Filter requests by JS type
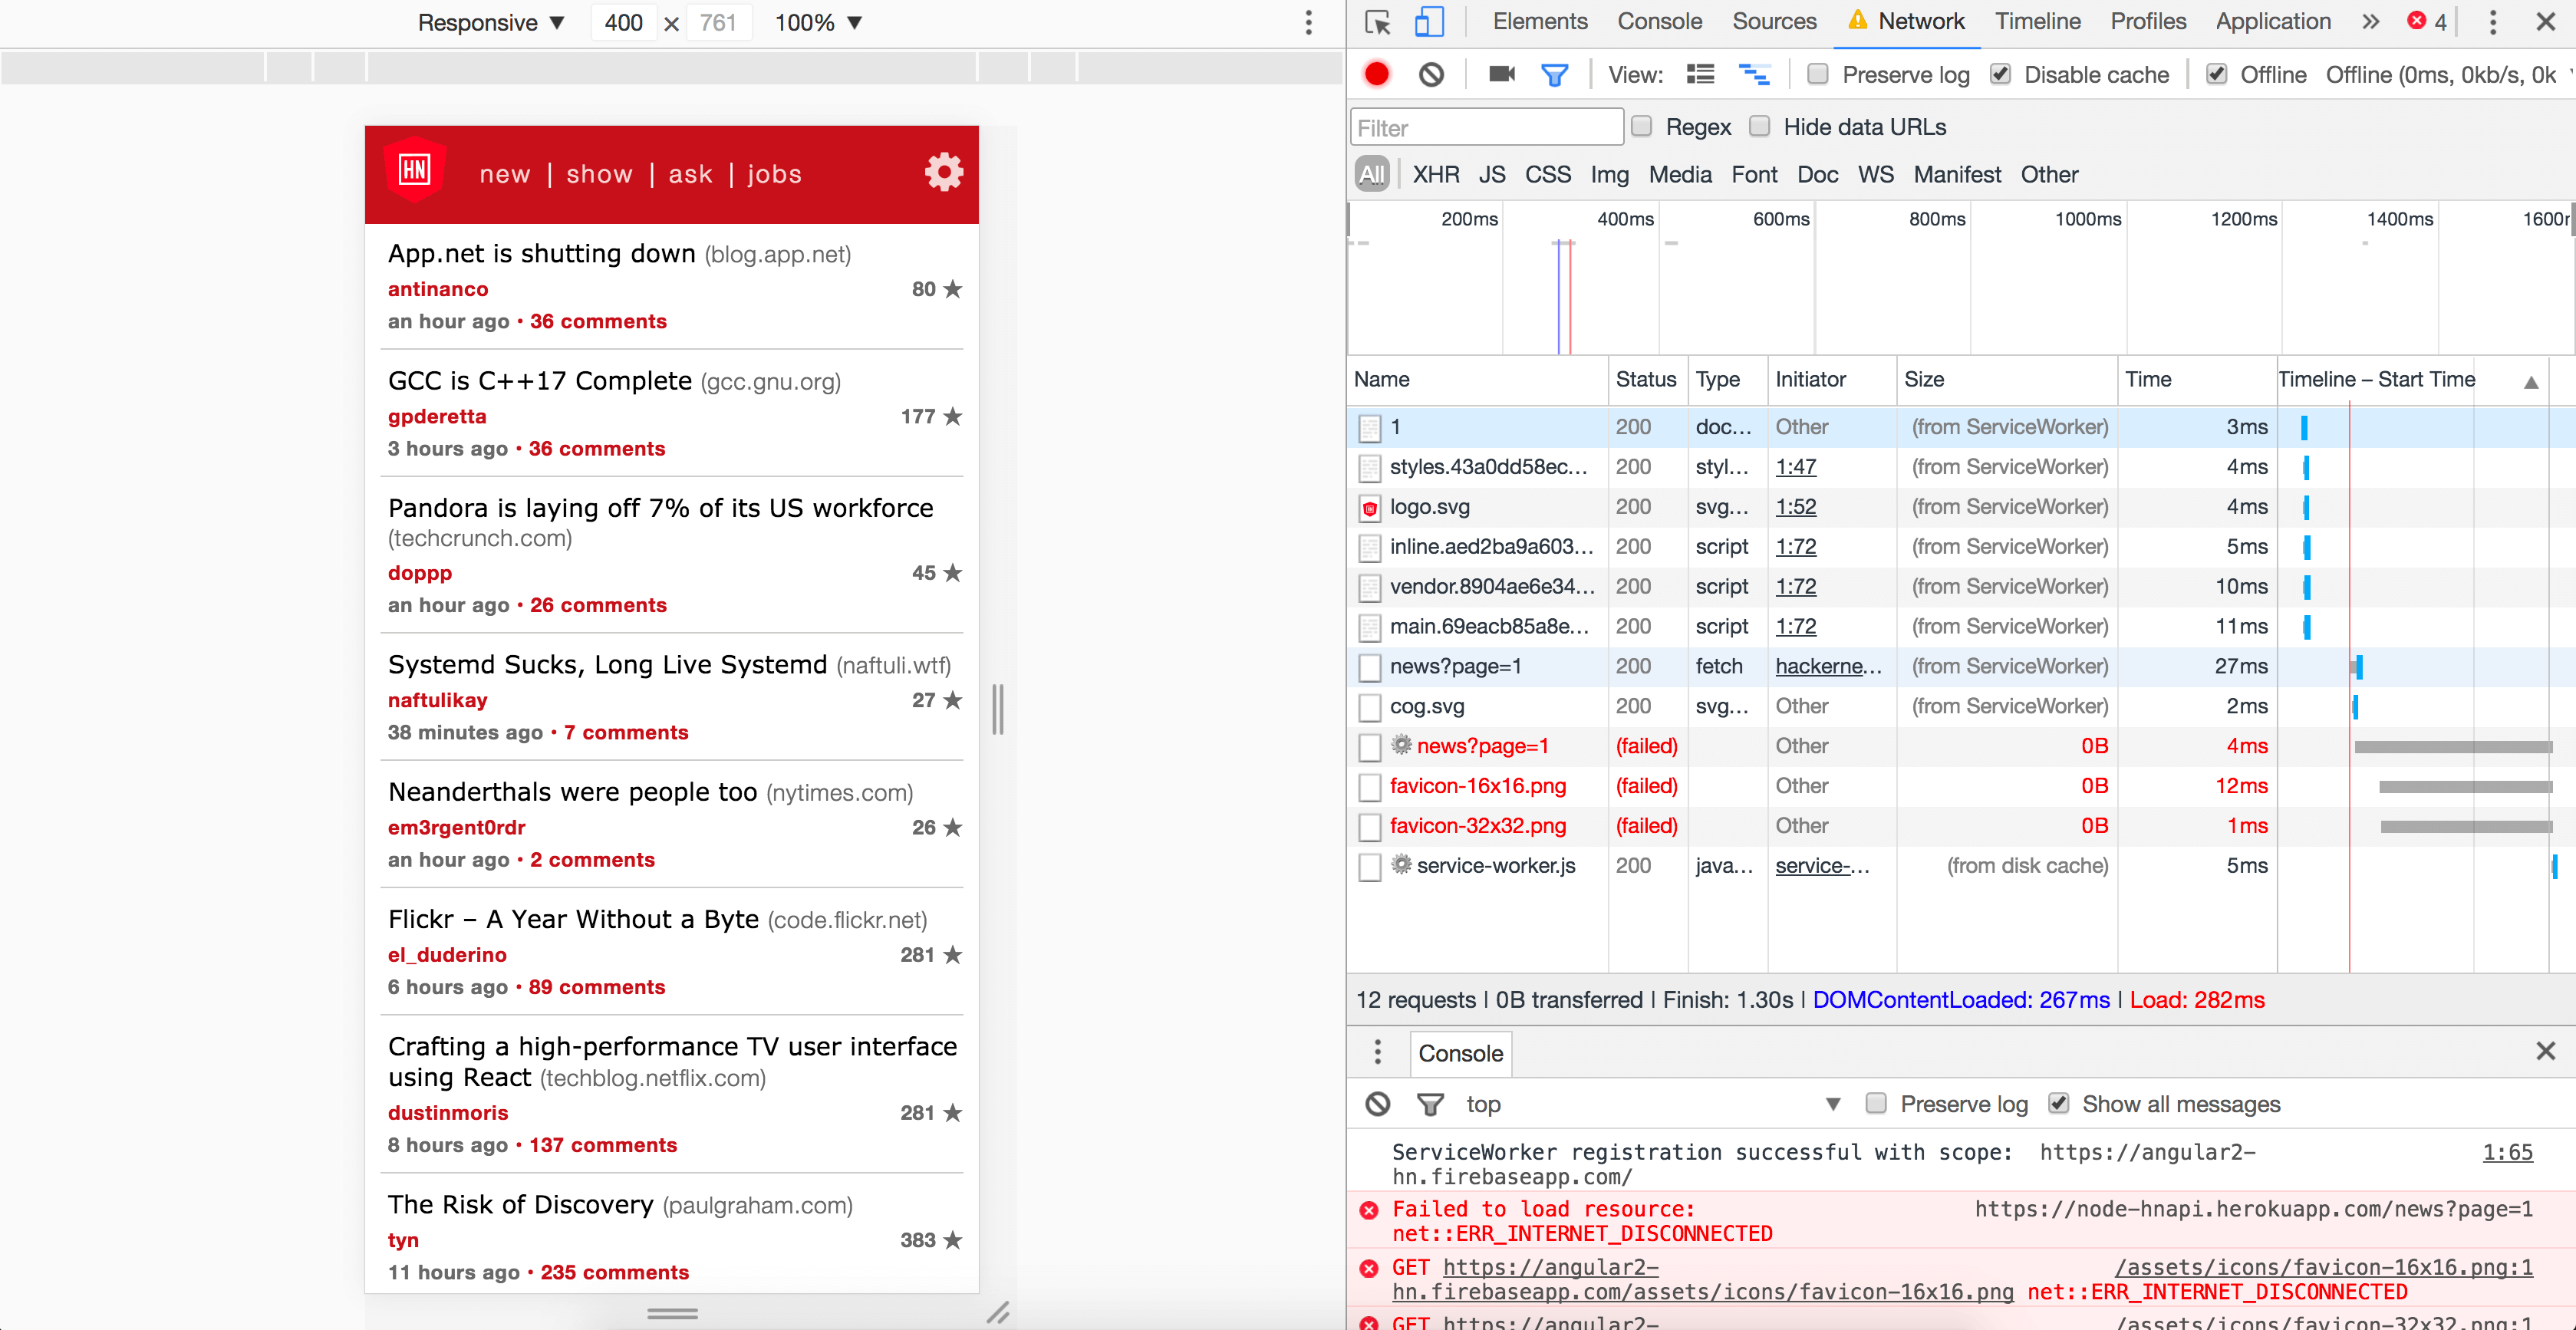Viewport: 2576px width, 1330px height. pos(1491,174)
